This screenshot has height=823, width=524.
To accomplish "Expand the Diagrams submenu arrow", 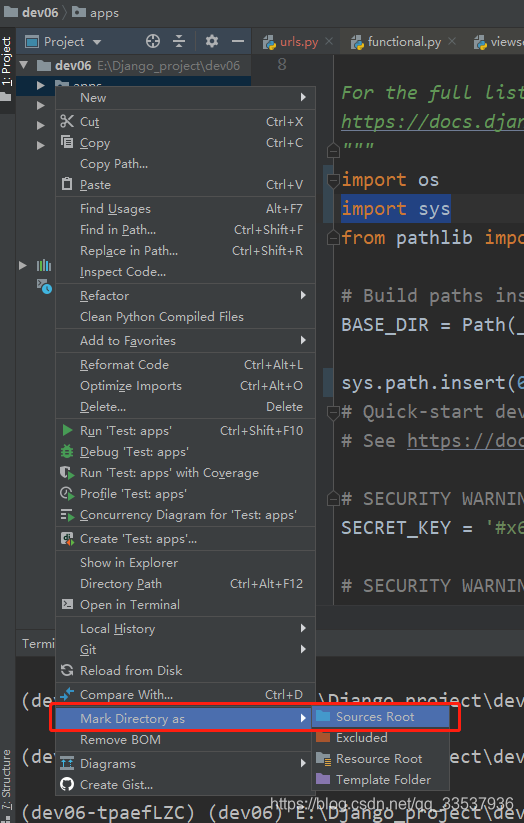I will click(303, 763).
